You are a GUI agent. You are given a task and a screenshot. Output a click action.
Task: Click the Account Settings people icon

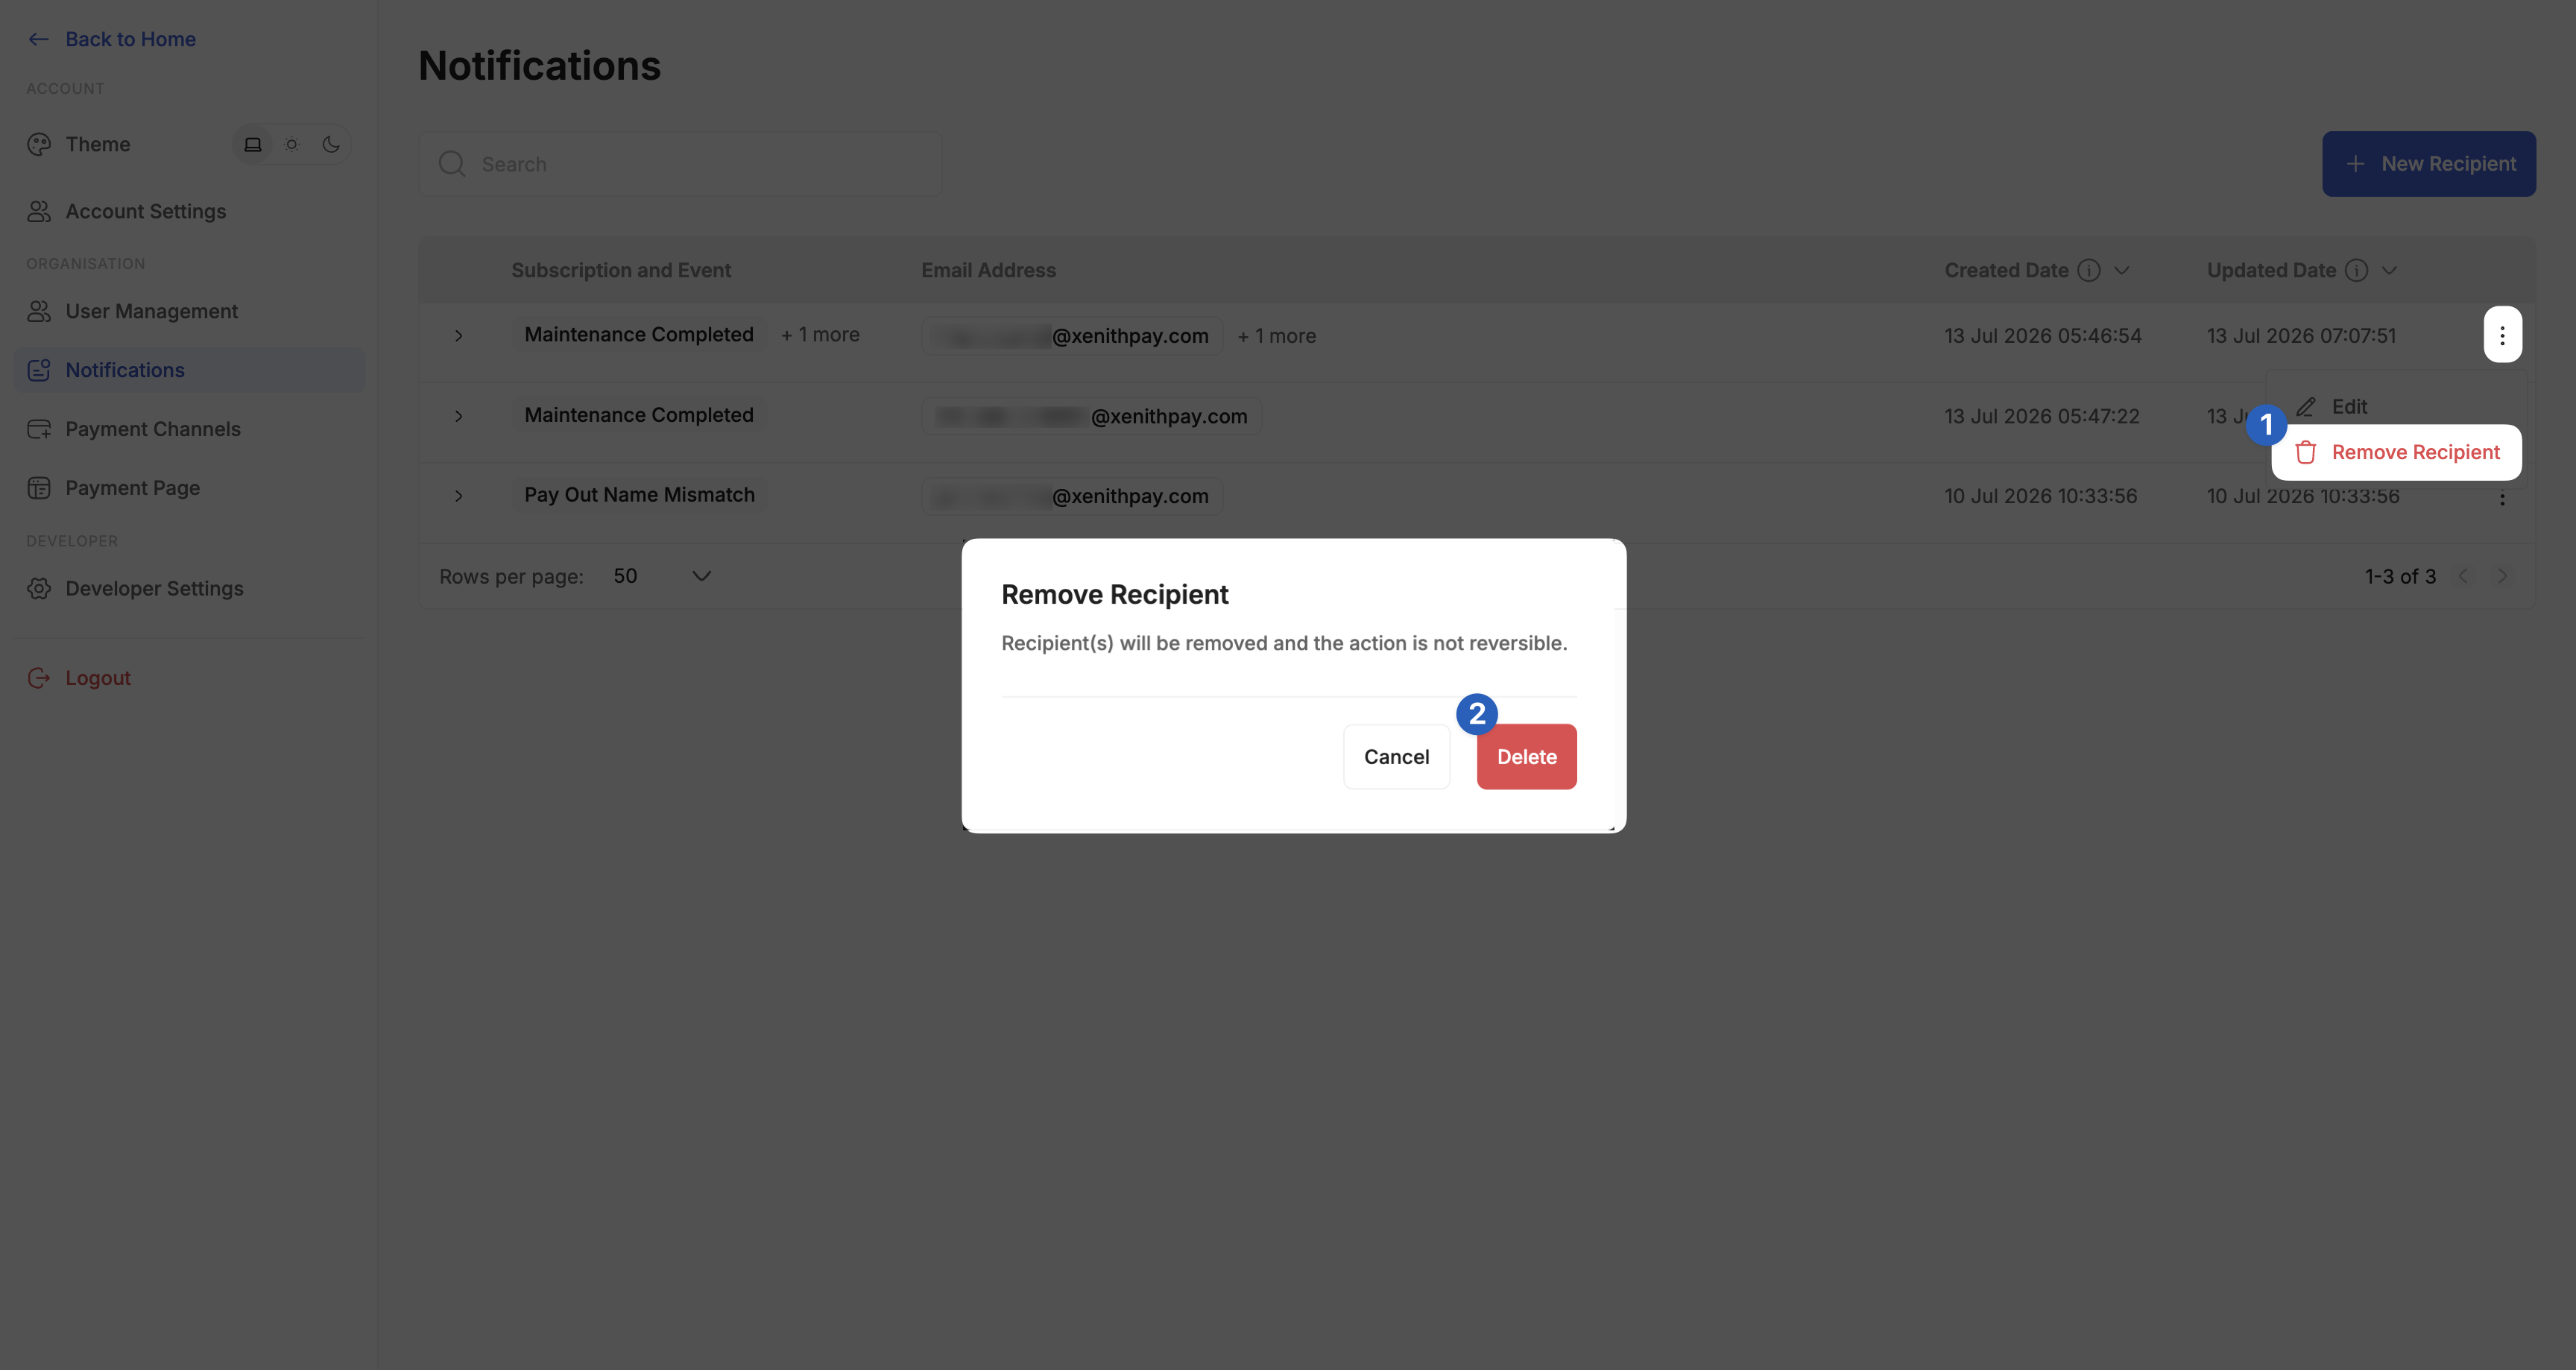[x=39, y=211]
